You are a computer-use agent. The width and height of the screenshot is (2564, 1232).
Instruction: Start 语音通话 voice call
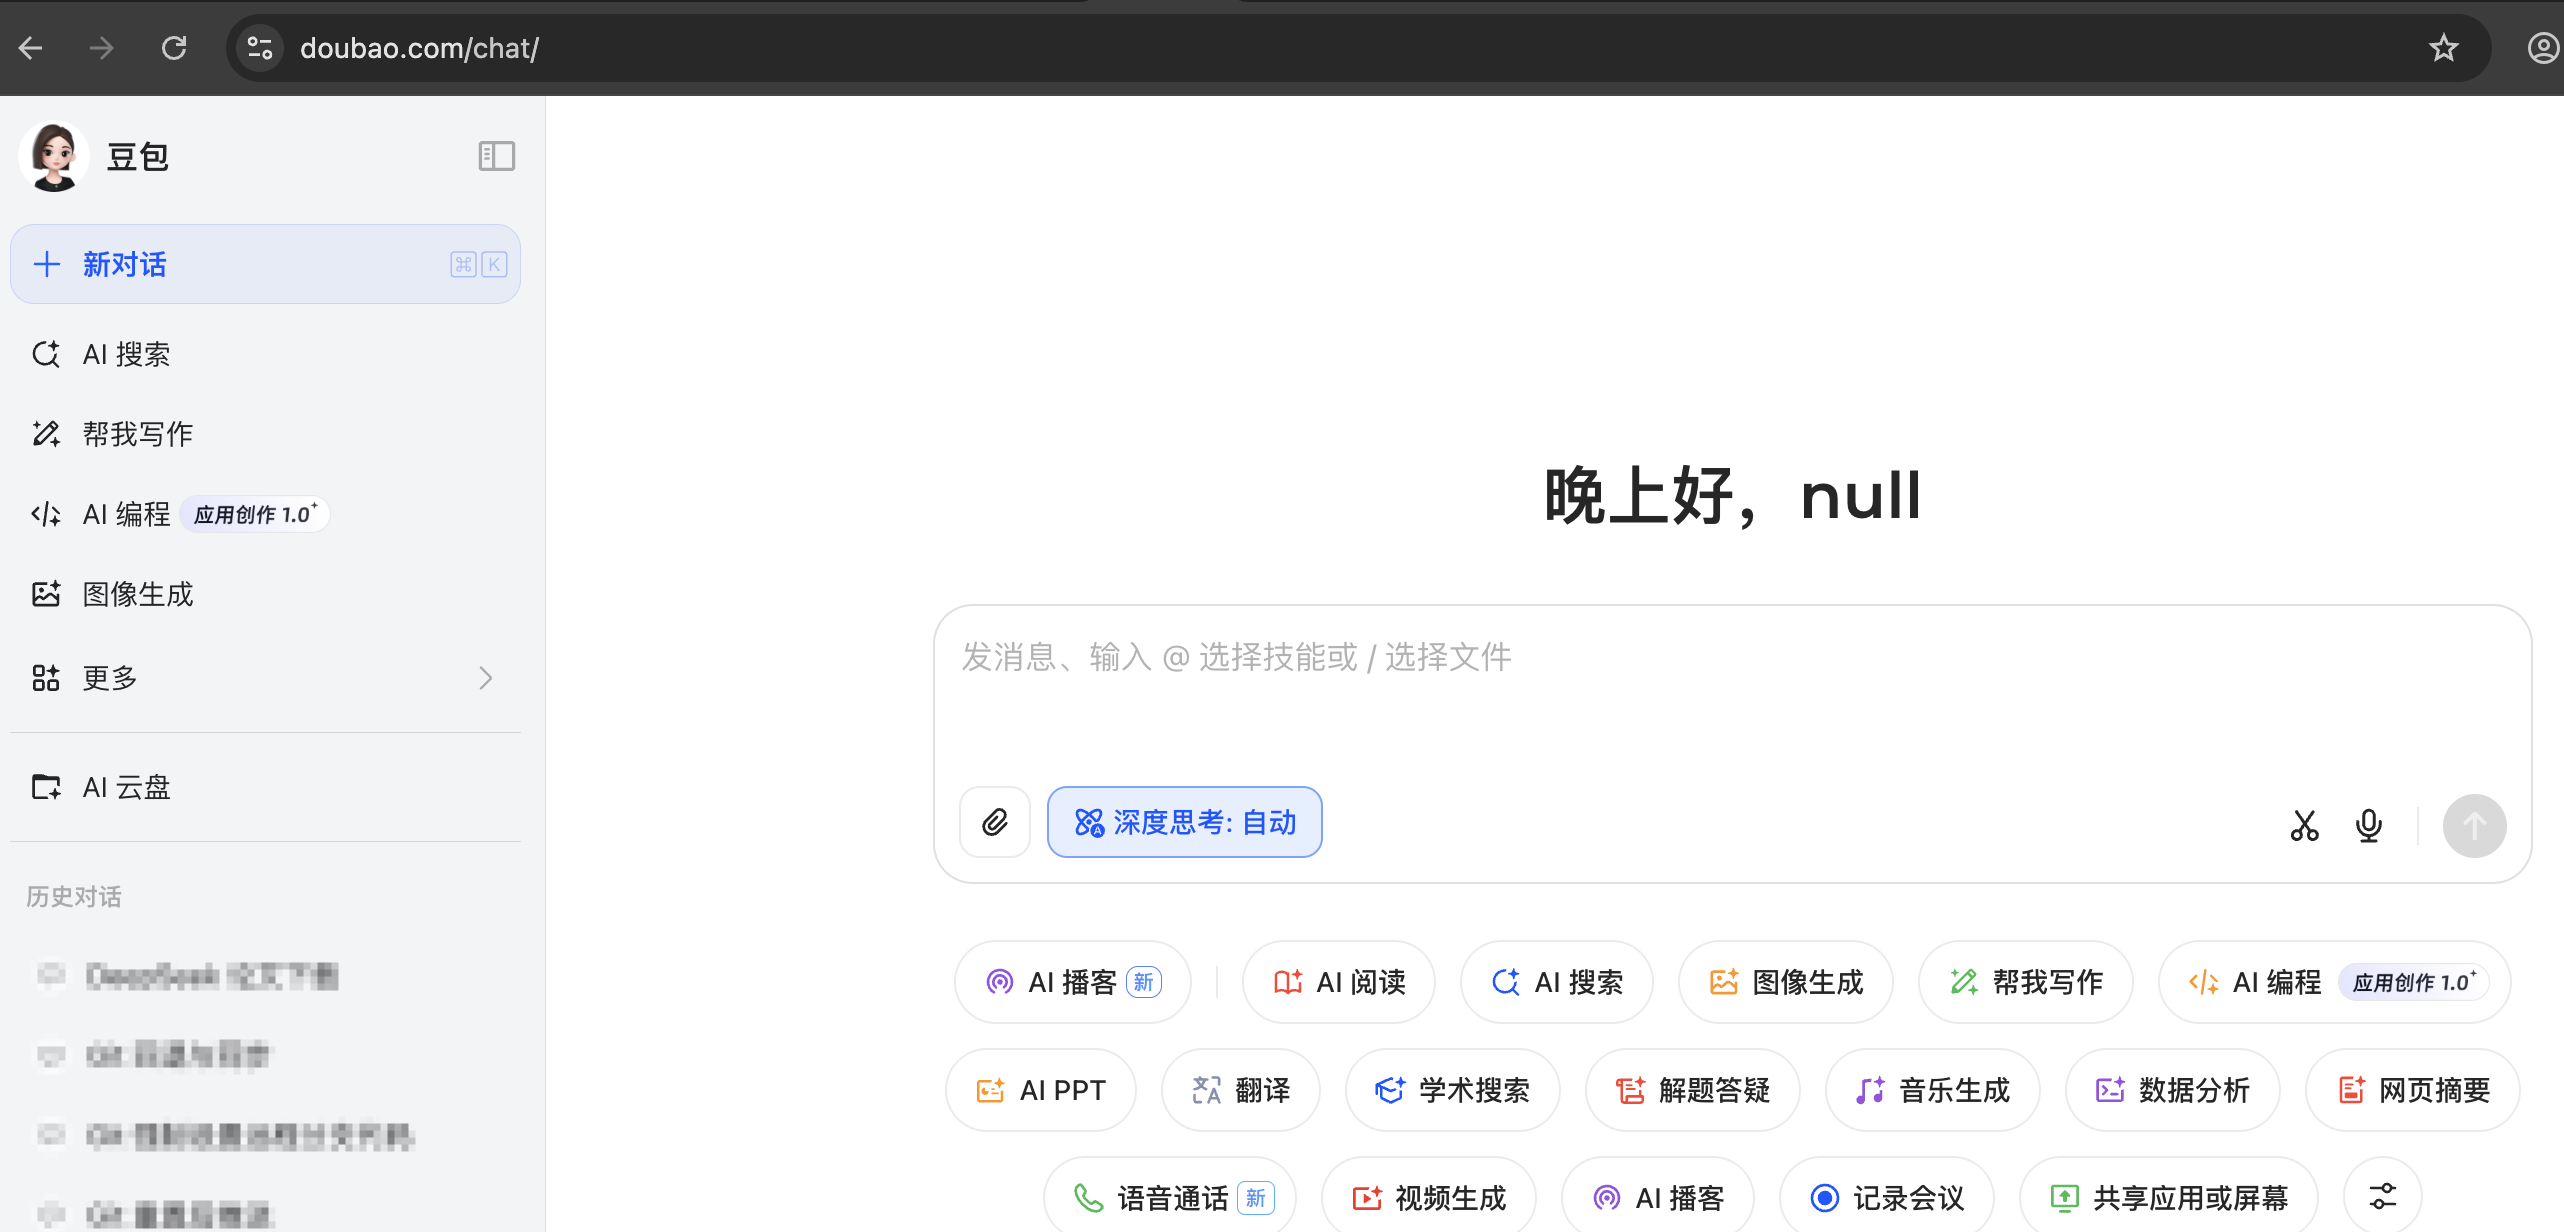click(x=1170, y=1197)
